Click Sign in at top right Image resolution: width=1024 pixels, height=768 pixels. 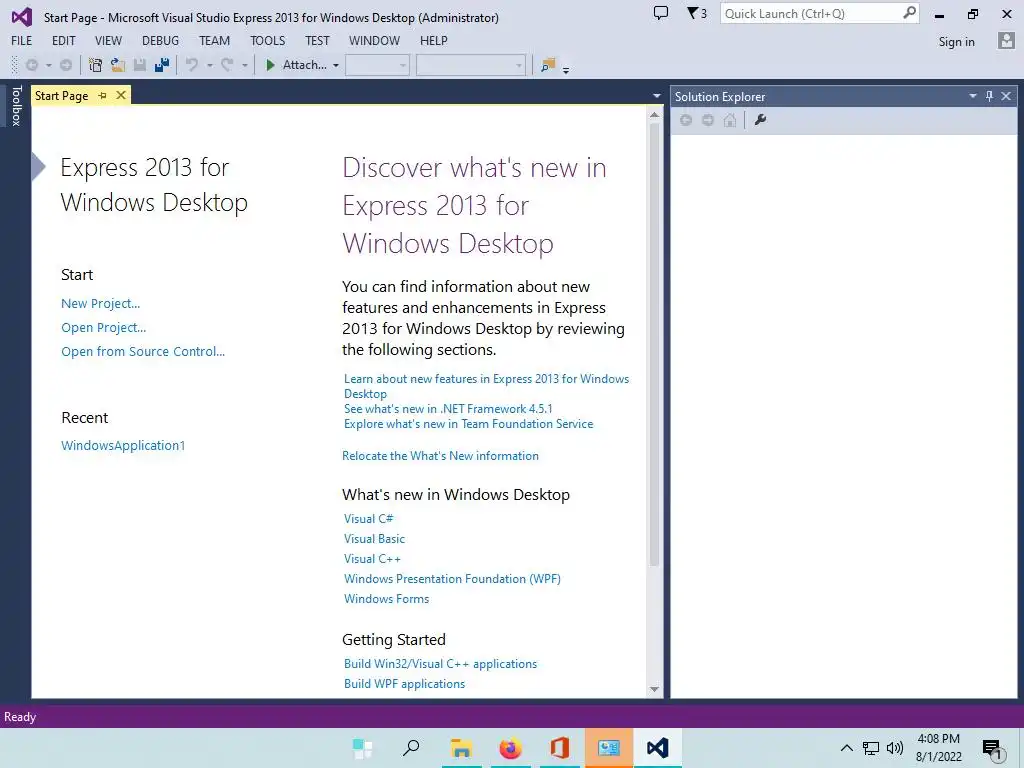pos(956,42)
